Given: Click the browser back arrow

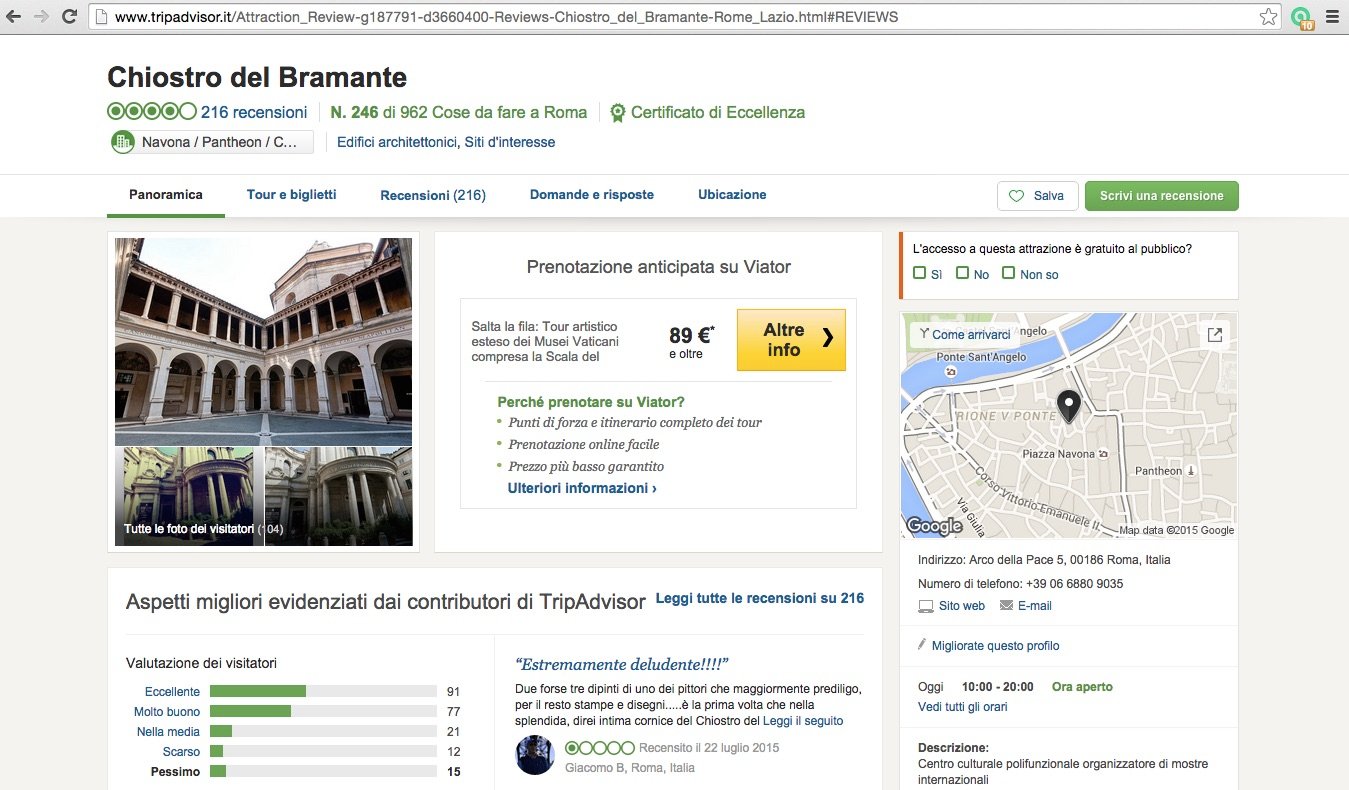Looking at the screenshot, I should tap(15, 17).
